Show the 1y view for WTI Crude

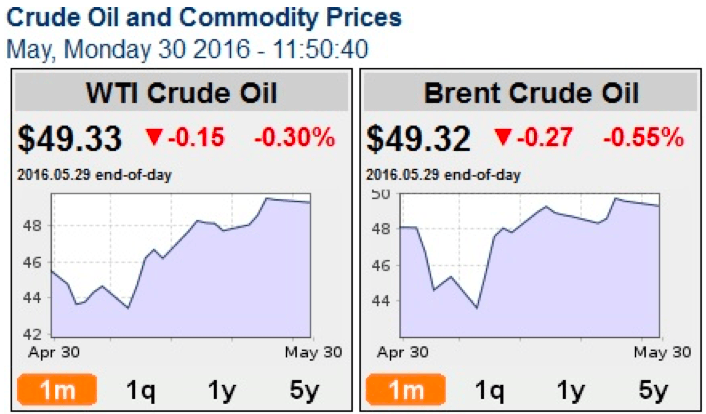[x=223, y=390]
